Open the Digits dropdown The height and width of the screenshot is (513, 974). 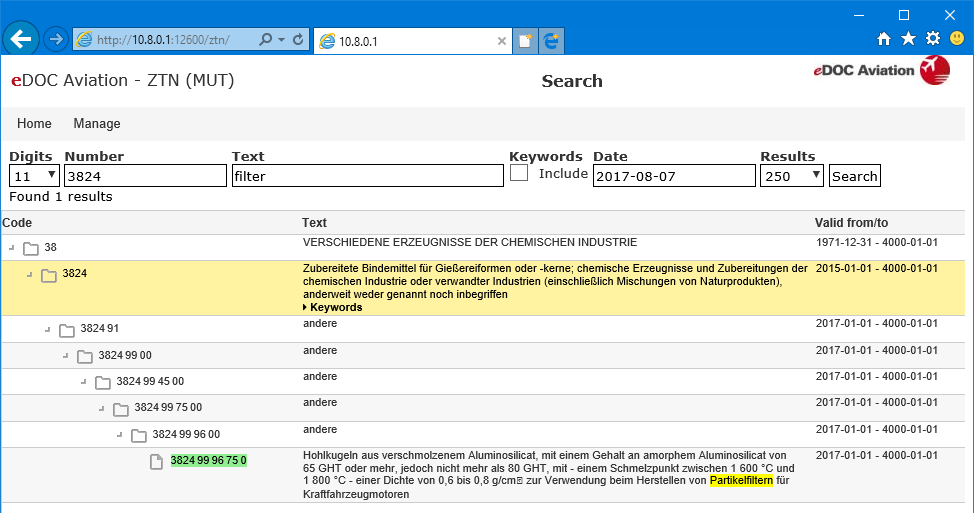[34, 176]
